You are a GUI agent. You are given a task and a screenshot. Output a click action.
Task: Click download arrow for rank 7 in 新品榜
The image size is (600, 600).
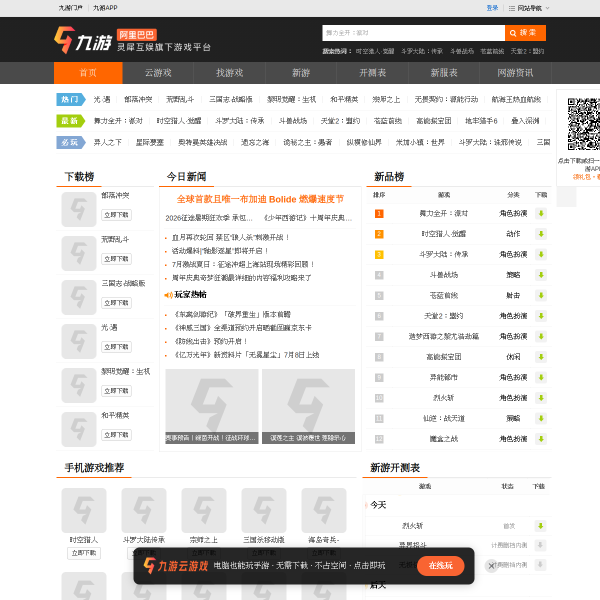[541, 337]
